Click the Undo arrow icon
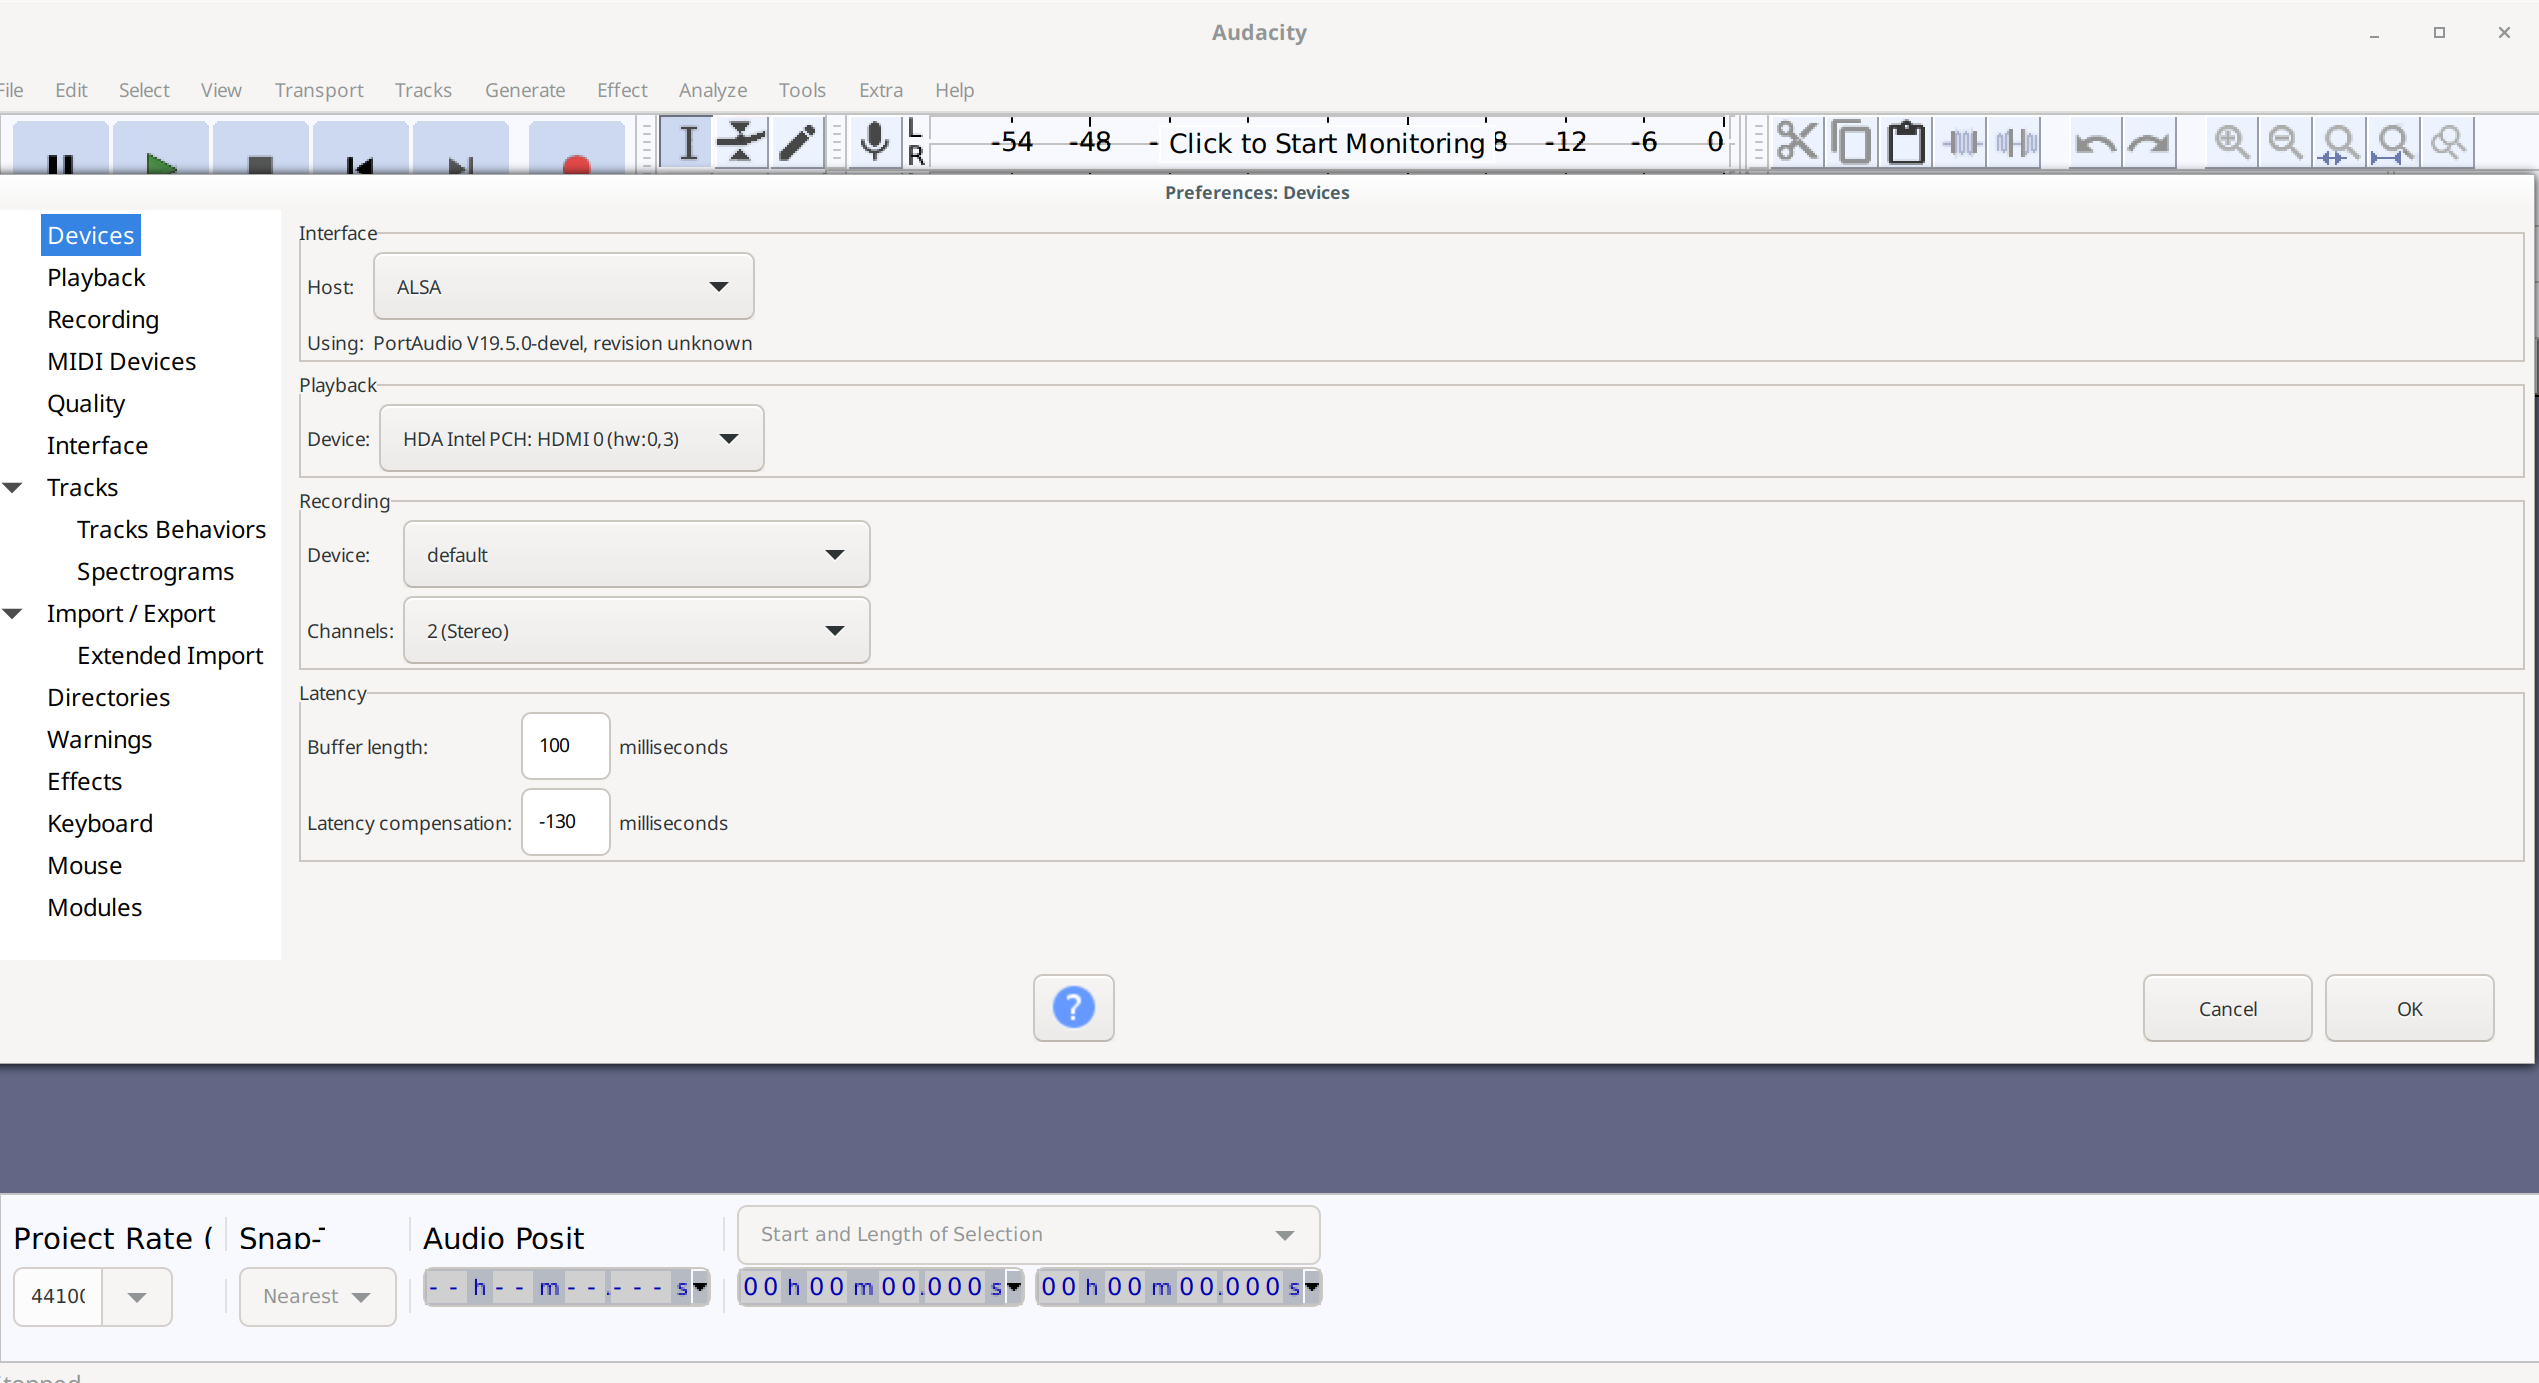This screenshot has height=1383, width=2539. (2094, 143)
